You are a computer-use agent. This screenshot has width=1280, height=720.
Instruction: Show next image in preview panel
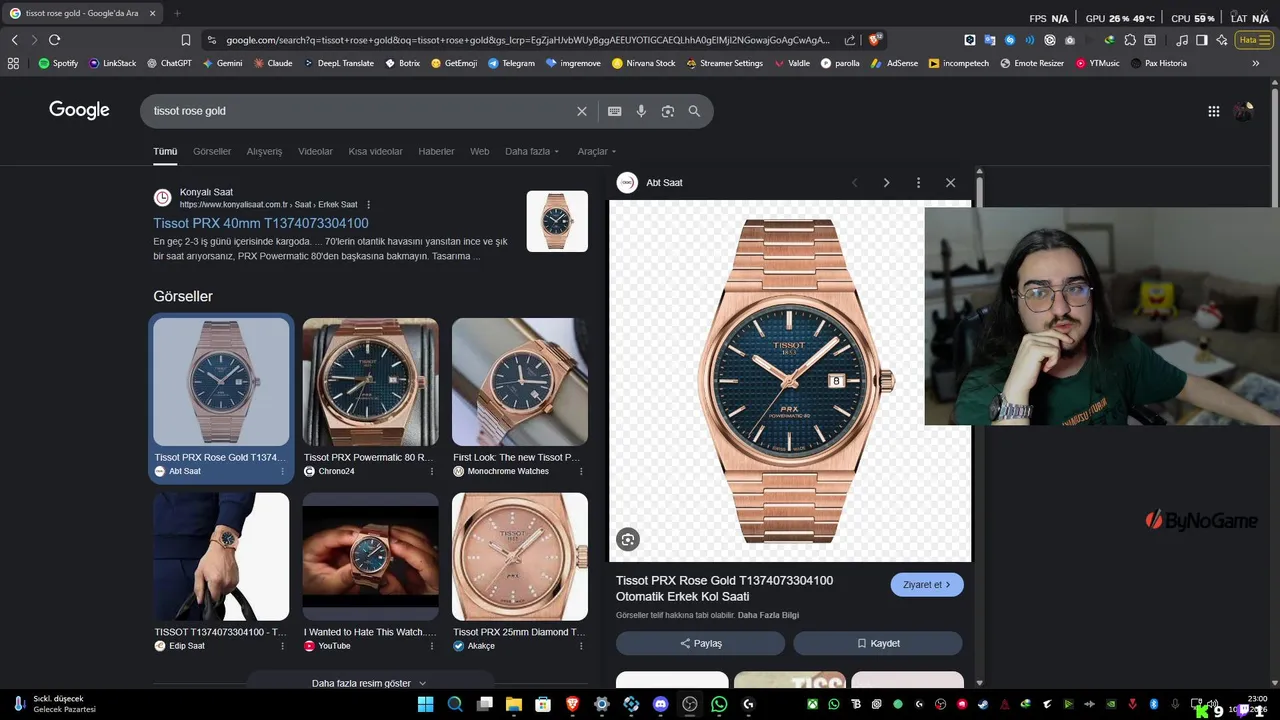[886, 183]
